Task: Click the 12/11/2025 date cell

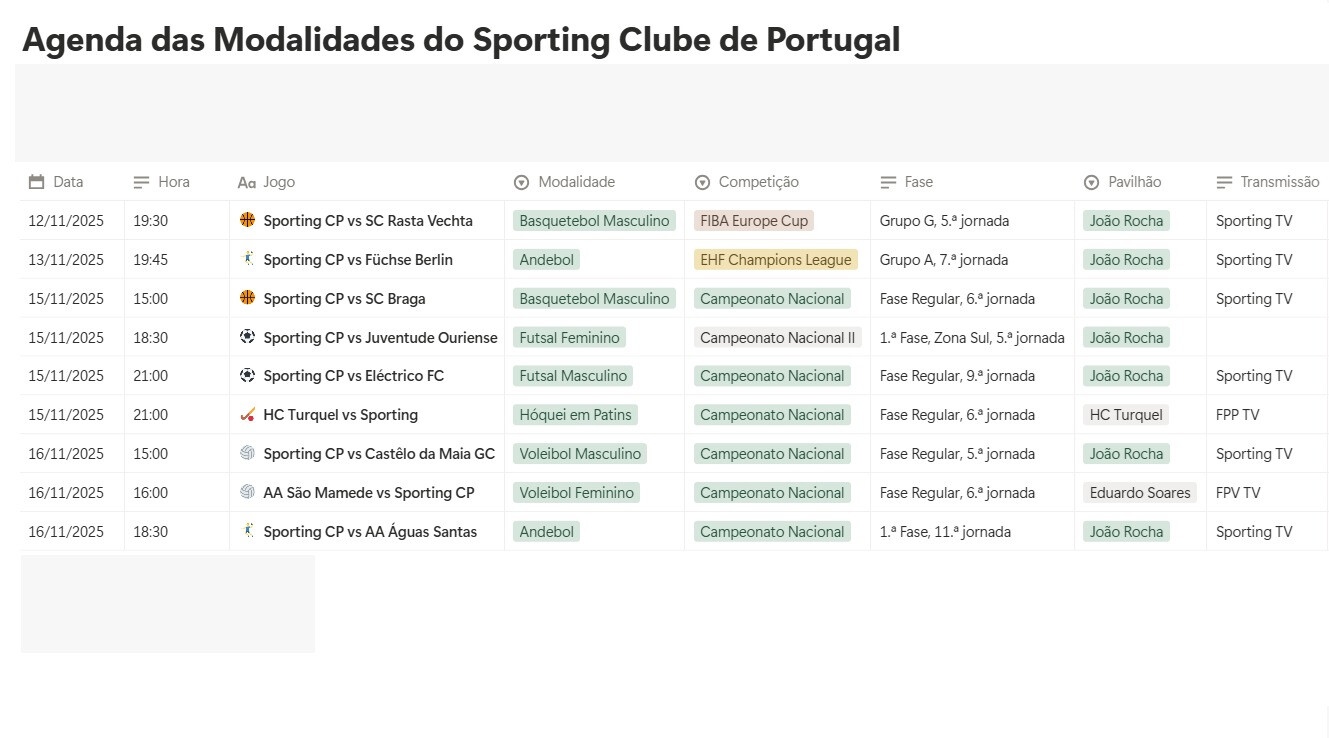Action: (66, 221)
